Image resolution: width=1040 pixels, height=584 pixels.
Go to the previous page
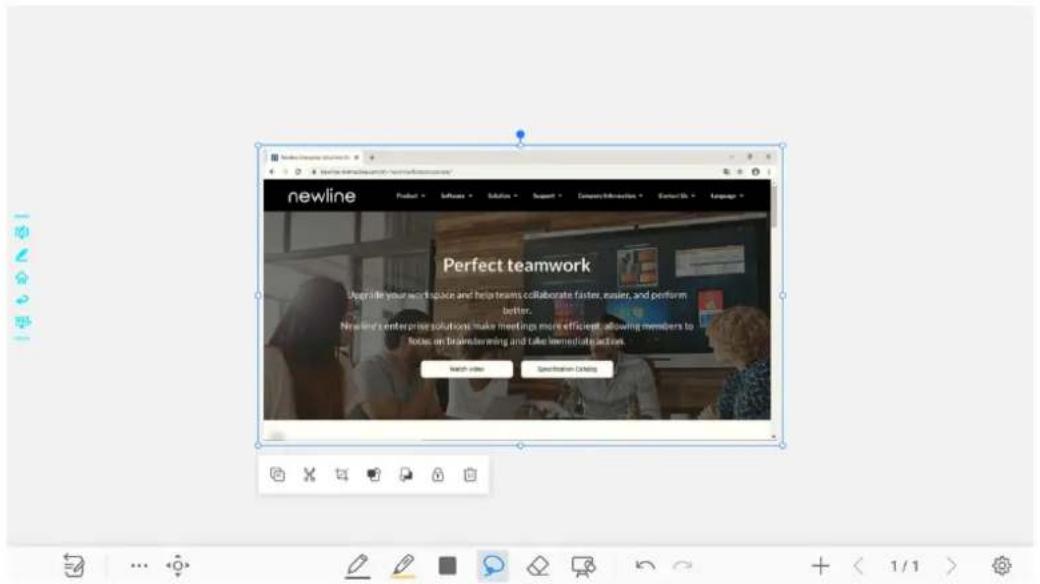tap(858, 565)
